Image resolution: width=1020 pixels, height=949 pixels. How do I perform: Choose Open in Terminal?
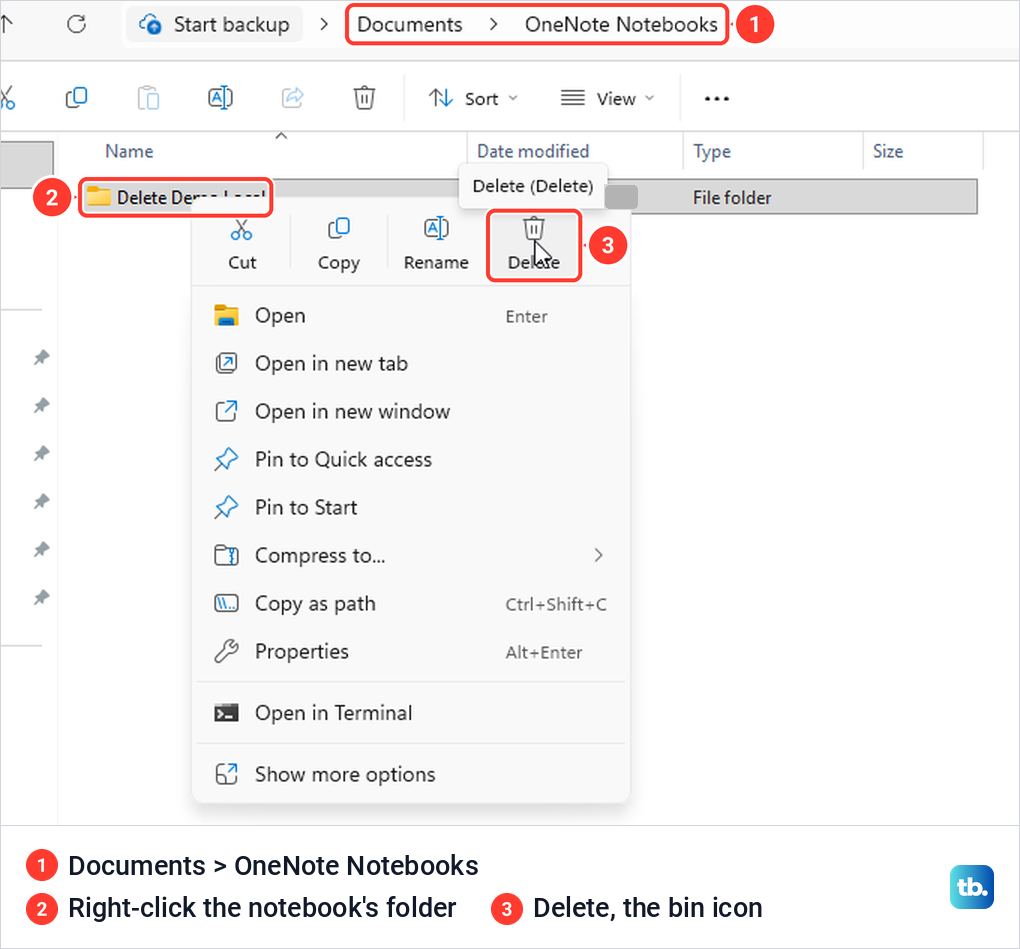[411, 714]
